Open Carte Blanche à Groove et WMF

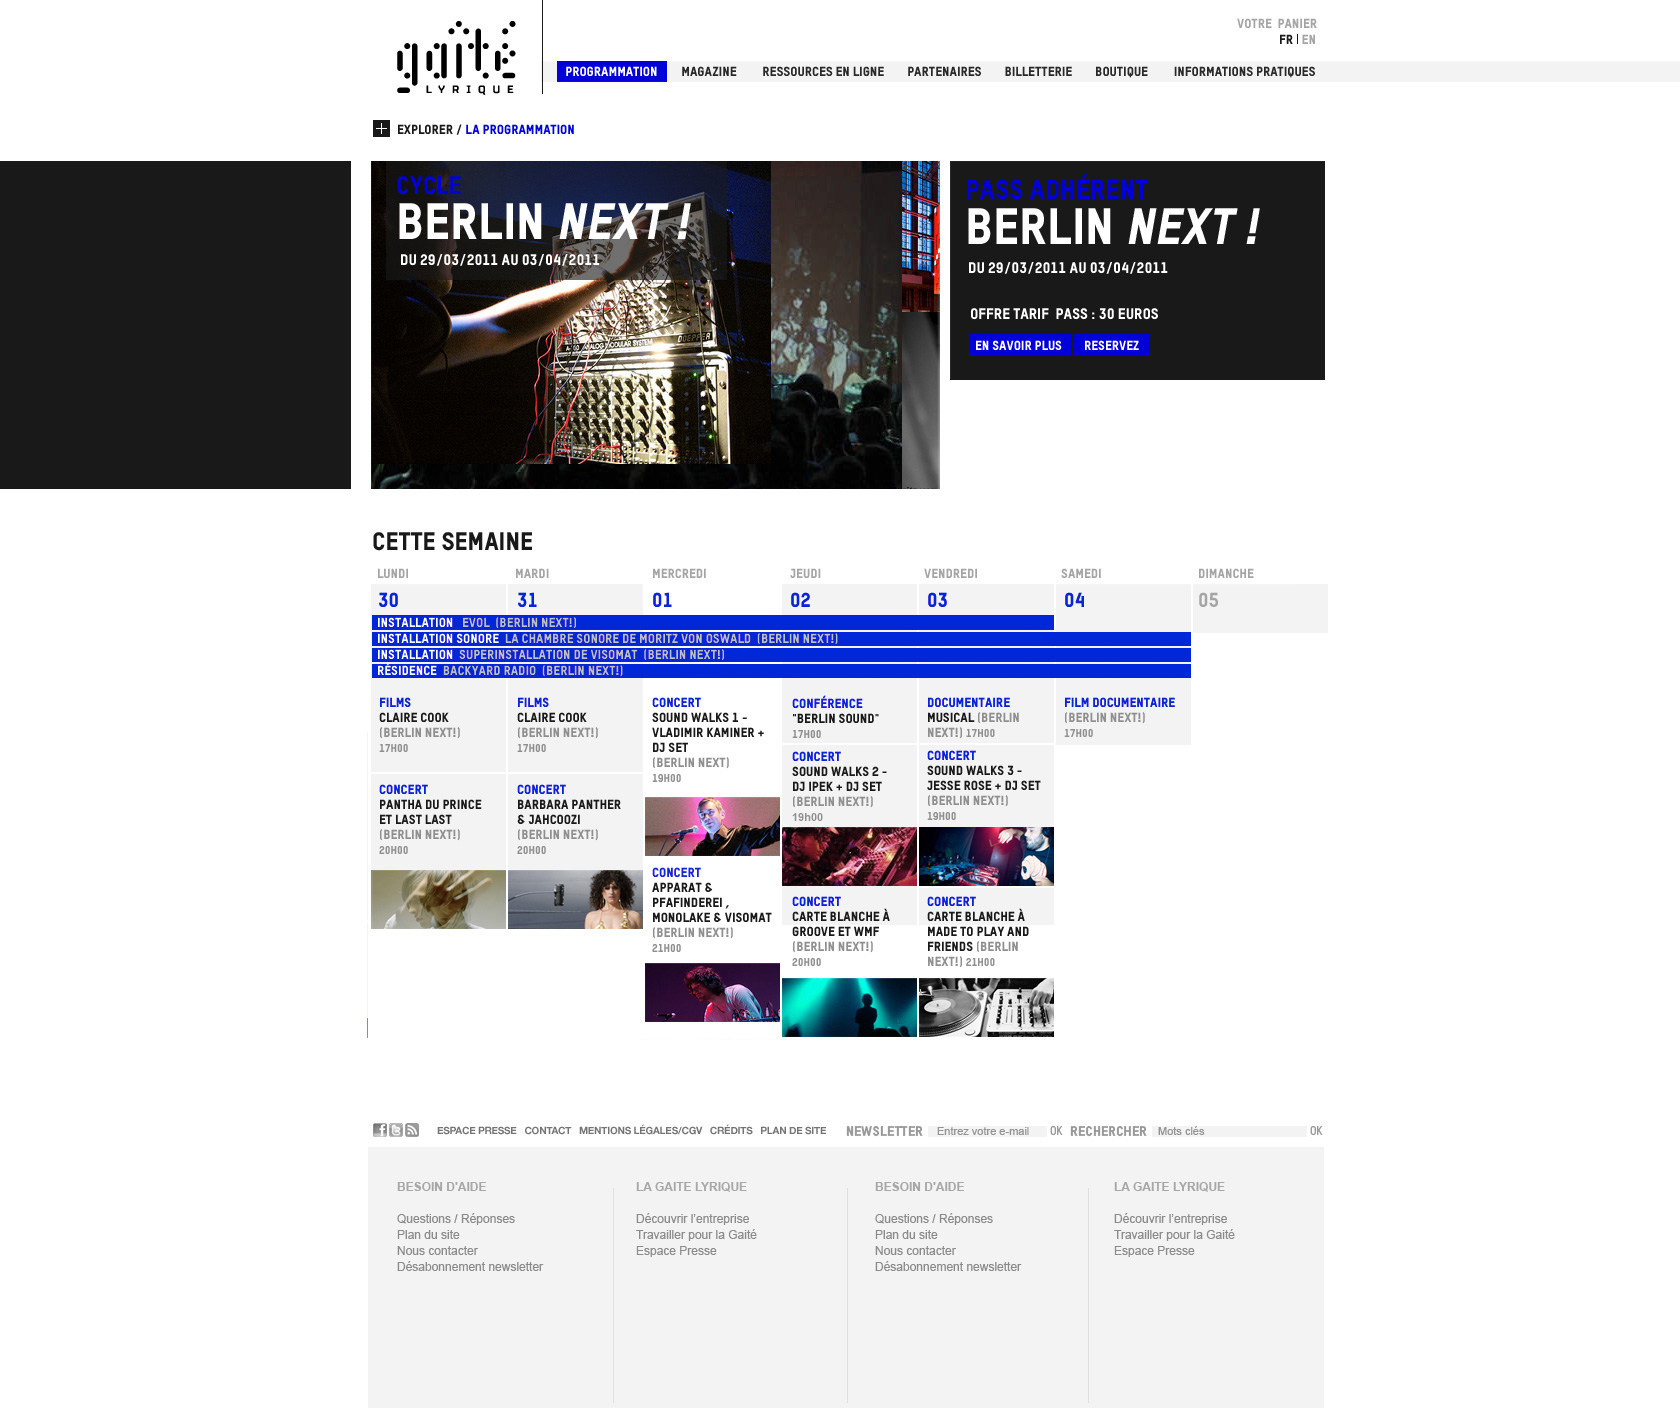[x=849, y=931]
